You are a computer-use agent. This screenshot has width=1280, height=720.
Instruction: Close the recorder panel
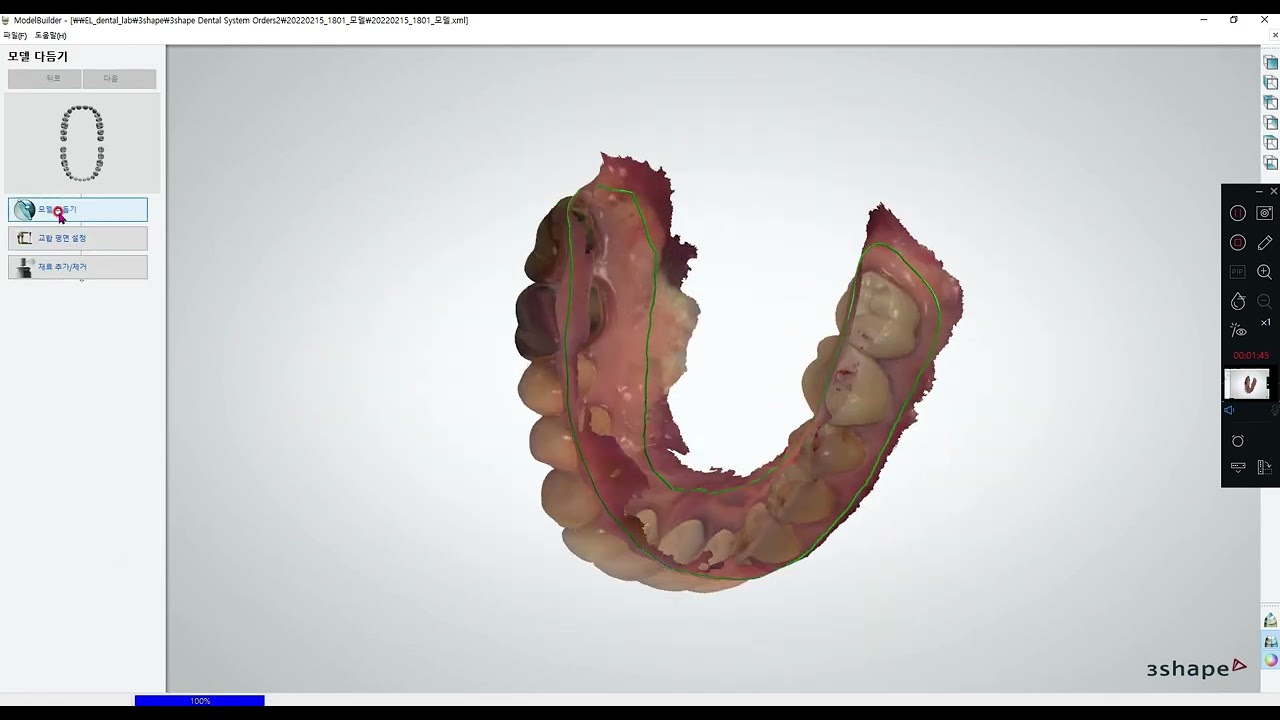[1273, 191]
